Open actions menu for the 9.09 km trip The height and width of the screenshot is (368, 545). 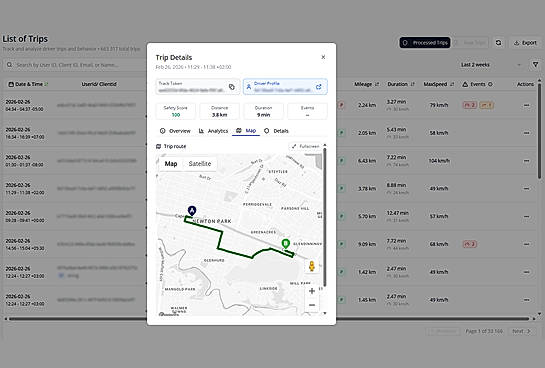[x=526, y=244]
